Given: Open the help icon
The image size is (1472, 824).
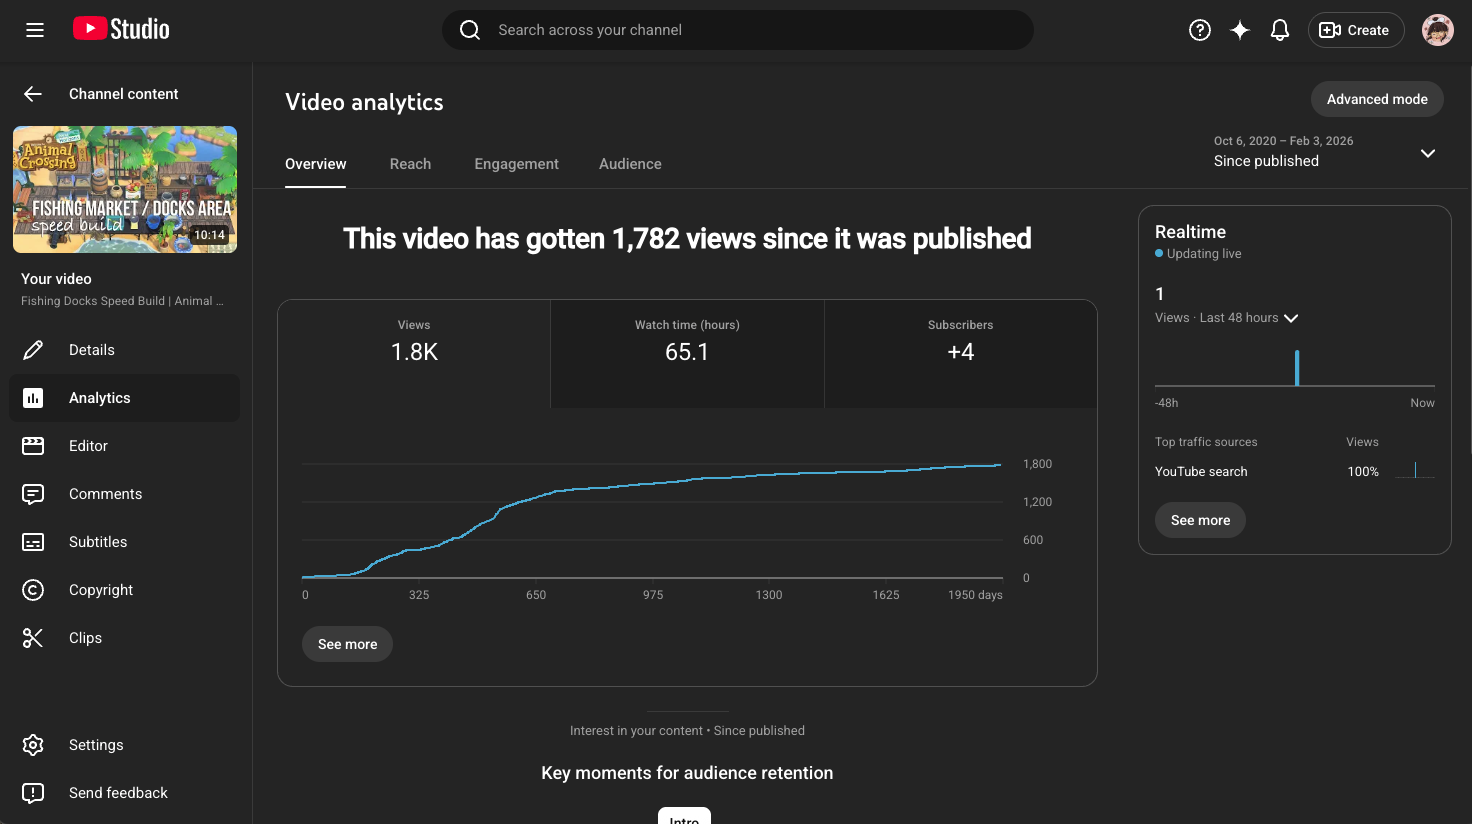Looking at the screenshot, I should (x=1200, y=30).
